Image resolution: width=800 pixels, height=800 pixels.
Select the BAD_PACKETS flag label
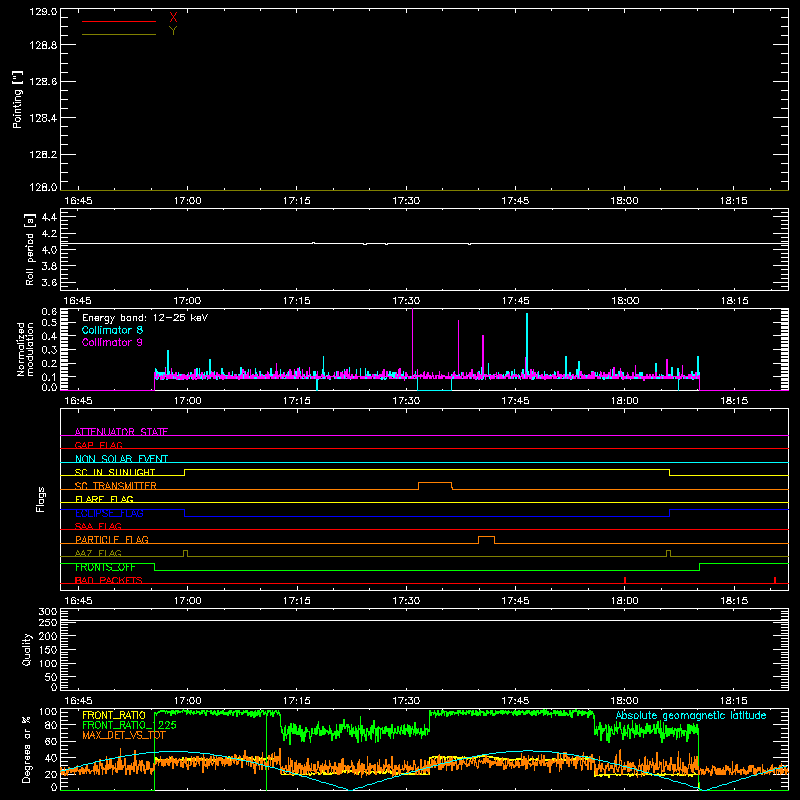point(109,580)
